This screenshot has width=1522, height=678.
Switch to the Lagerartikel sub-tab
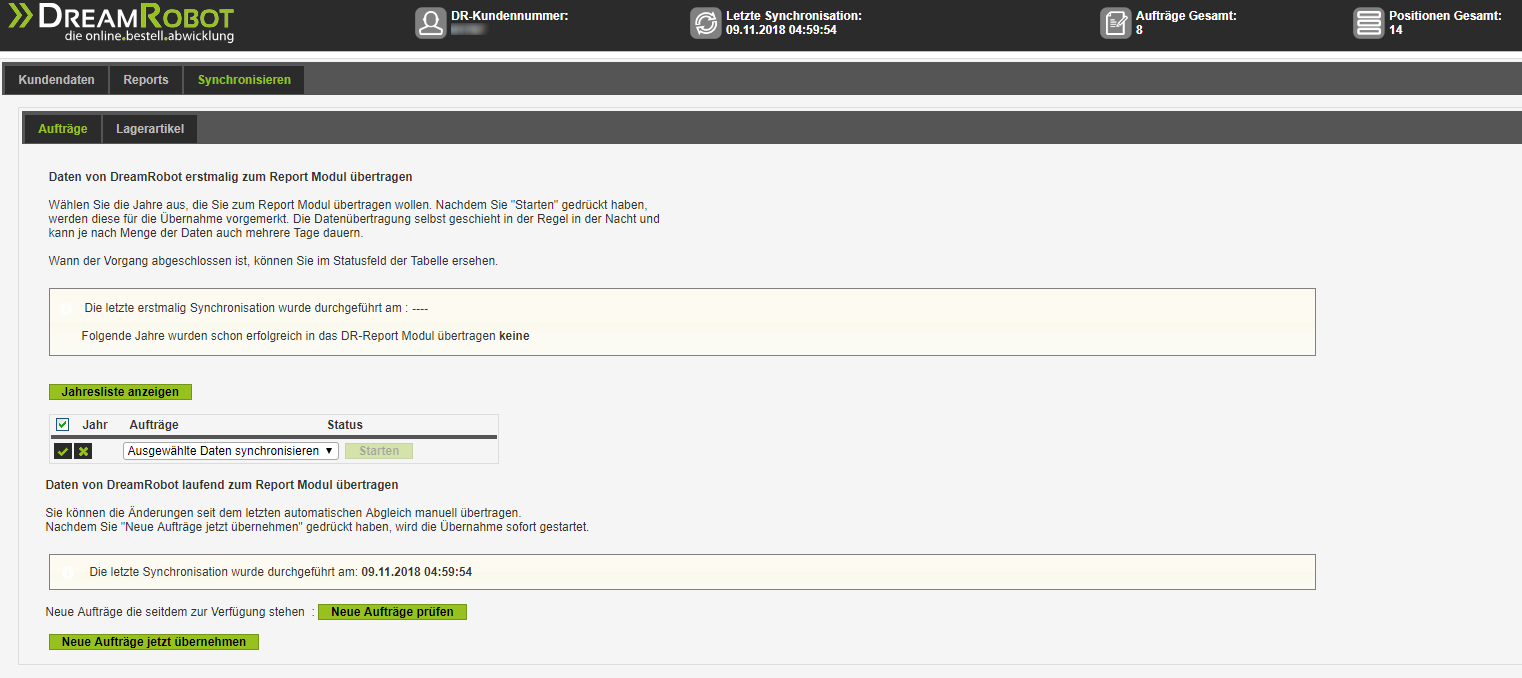pyautogui.click(x=150, y=129)
